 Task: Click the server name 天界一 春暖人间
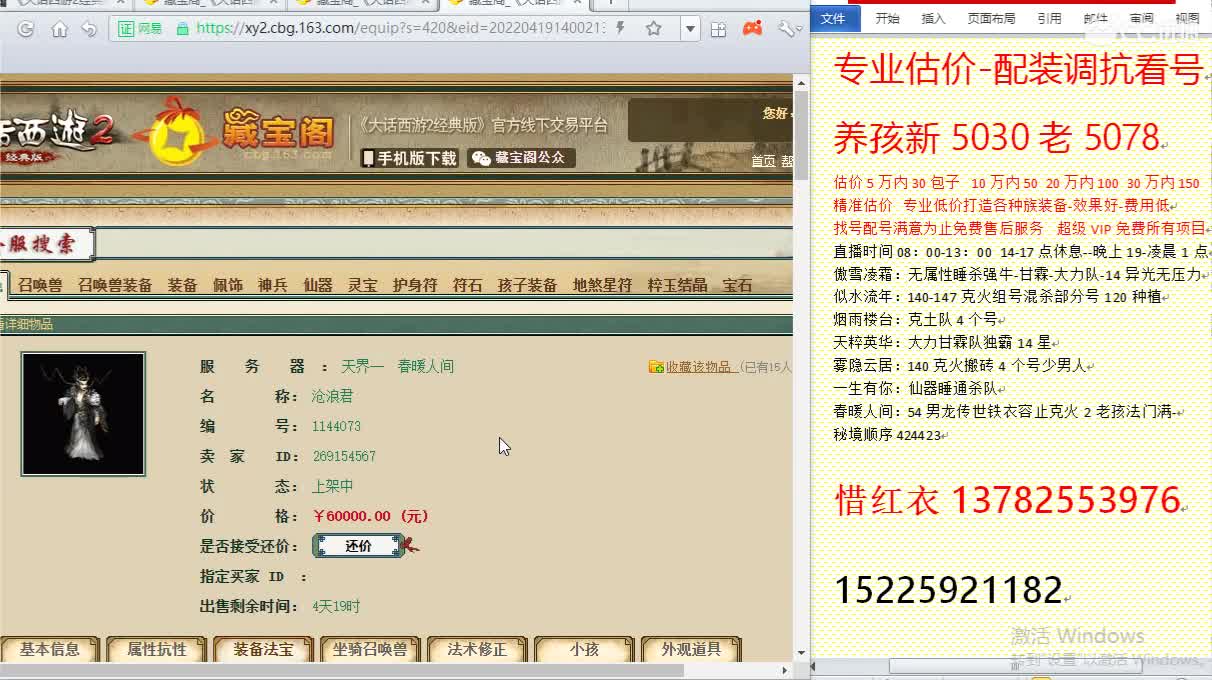(397, 366)
